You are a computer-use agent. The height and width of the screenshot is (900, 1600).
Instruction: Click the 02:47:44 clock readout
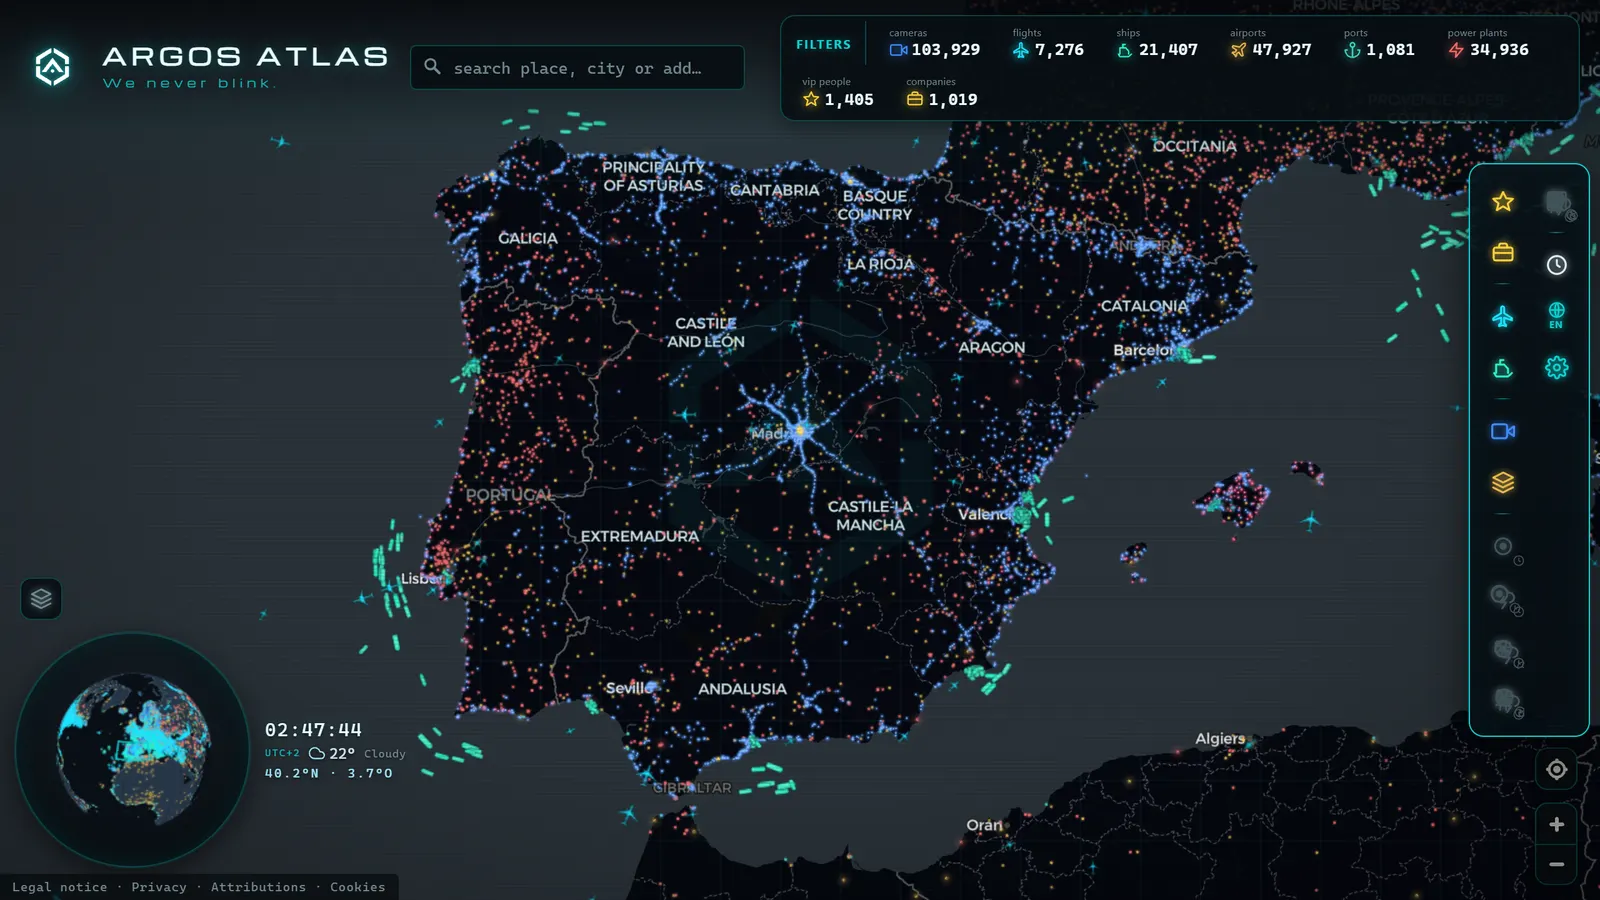313,730
